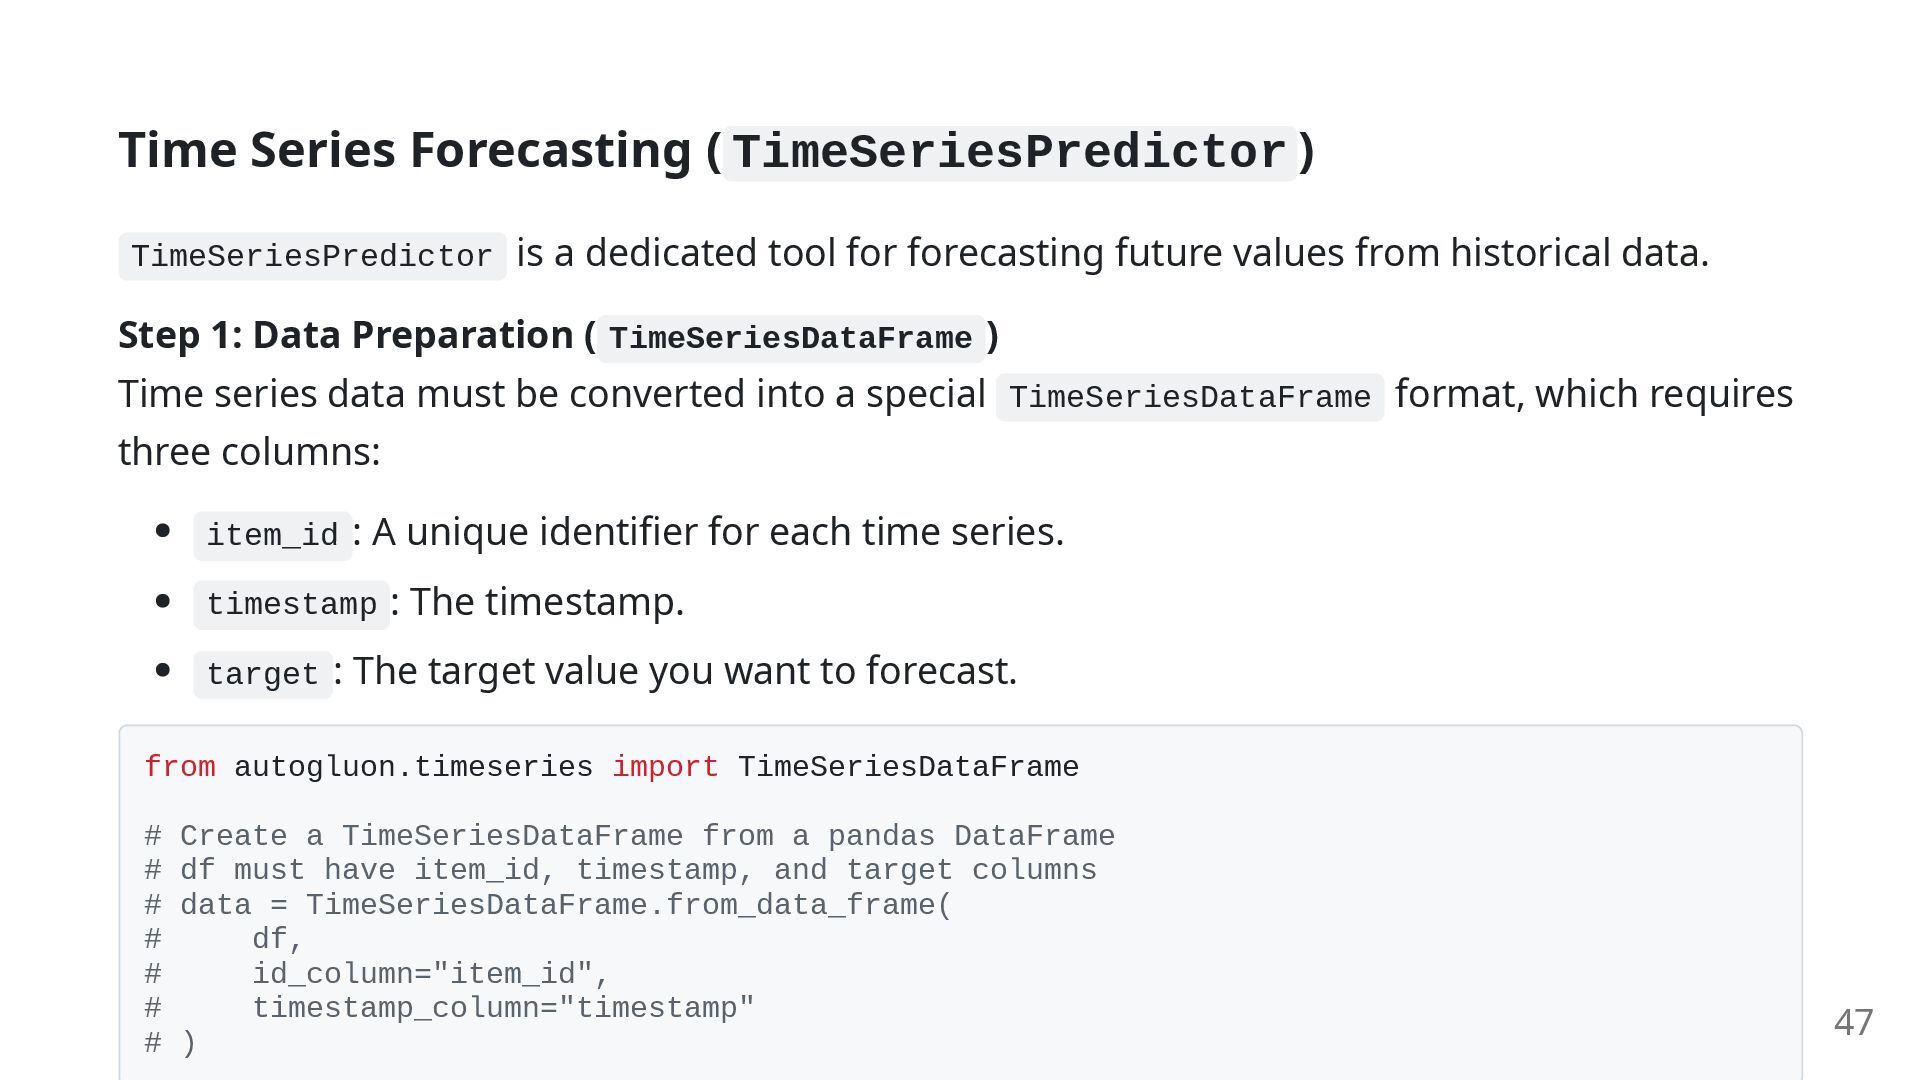
Task: Click the from_data_frame( comment line
Action: 549,905
